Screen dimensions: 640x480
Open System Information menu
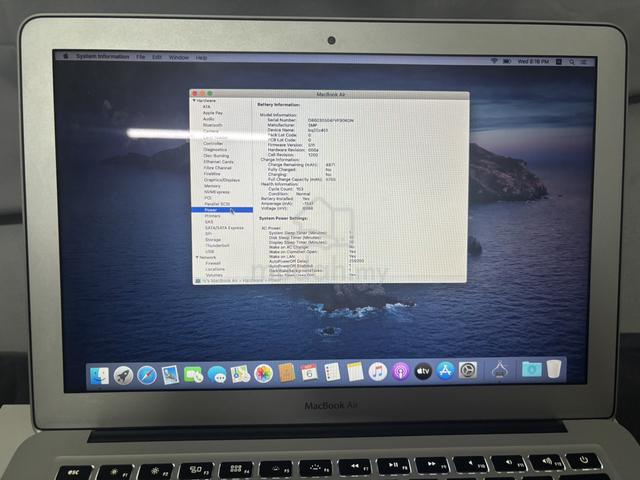pyautogui.click(x=102, y=56)
